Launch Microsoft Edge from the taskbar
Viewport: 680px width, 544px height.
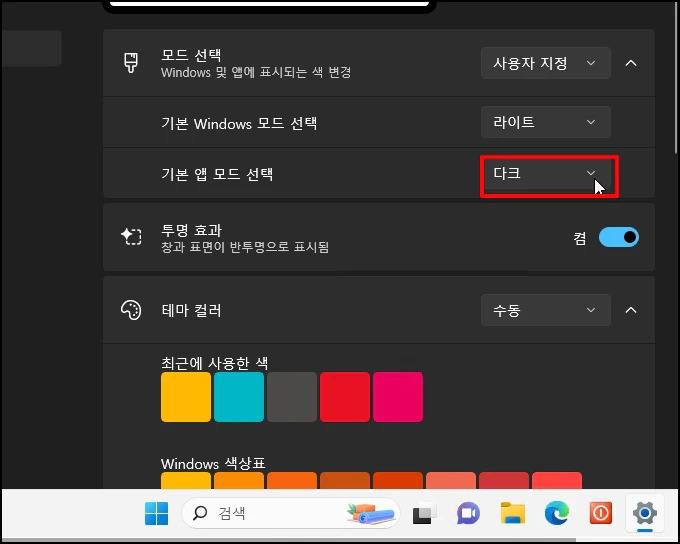557,514
